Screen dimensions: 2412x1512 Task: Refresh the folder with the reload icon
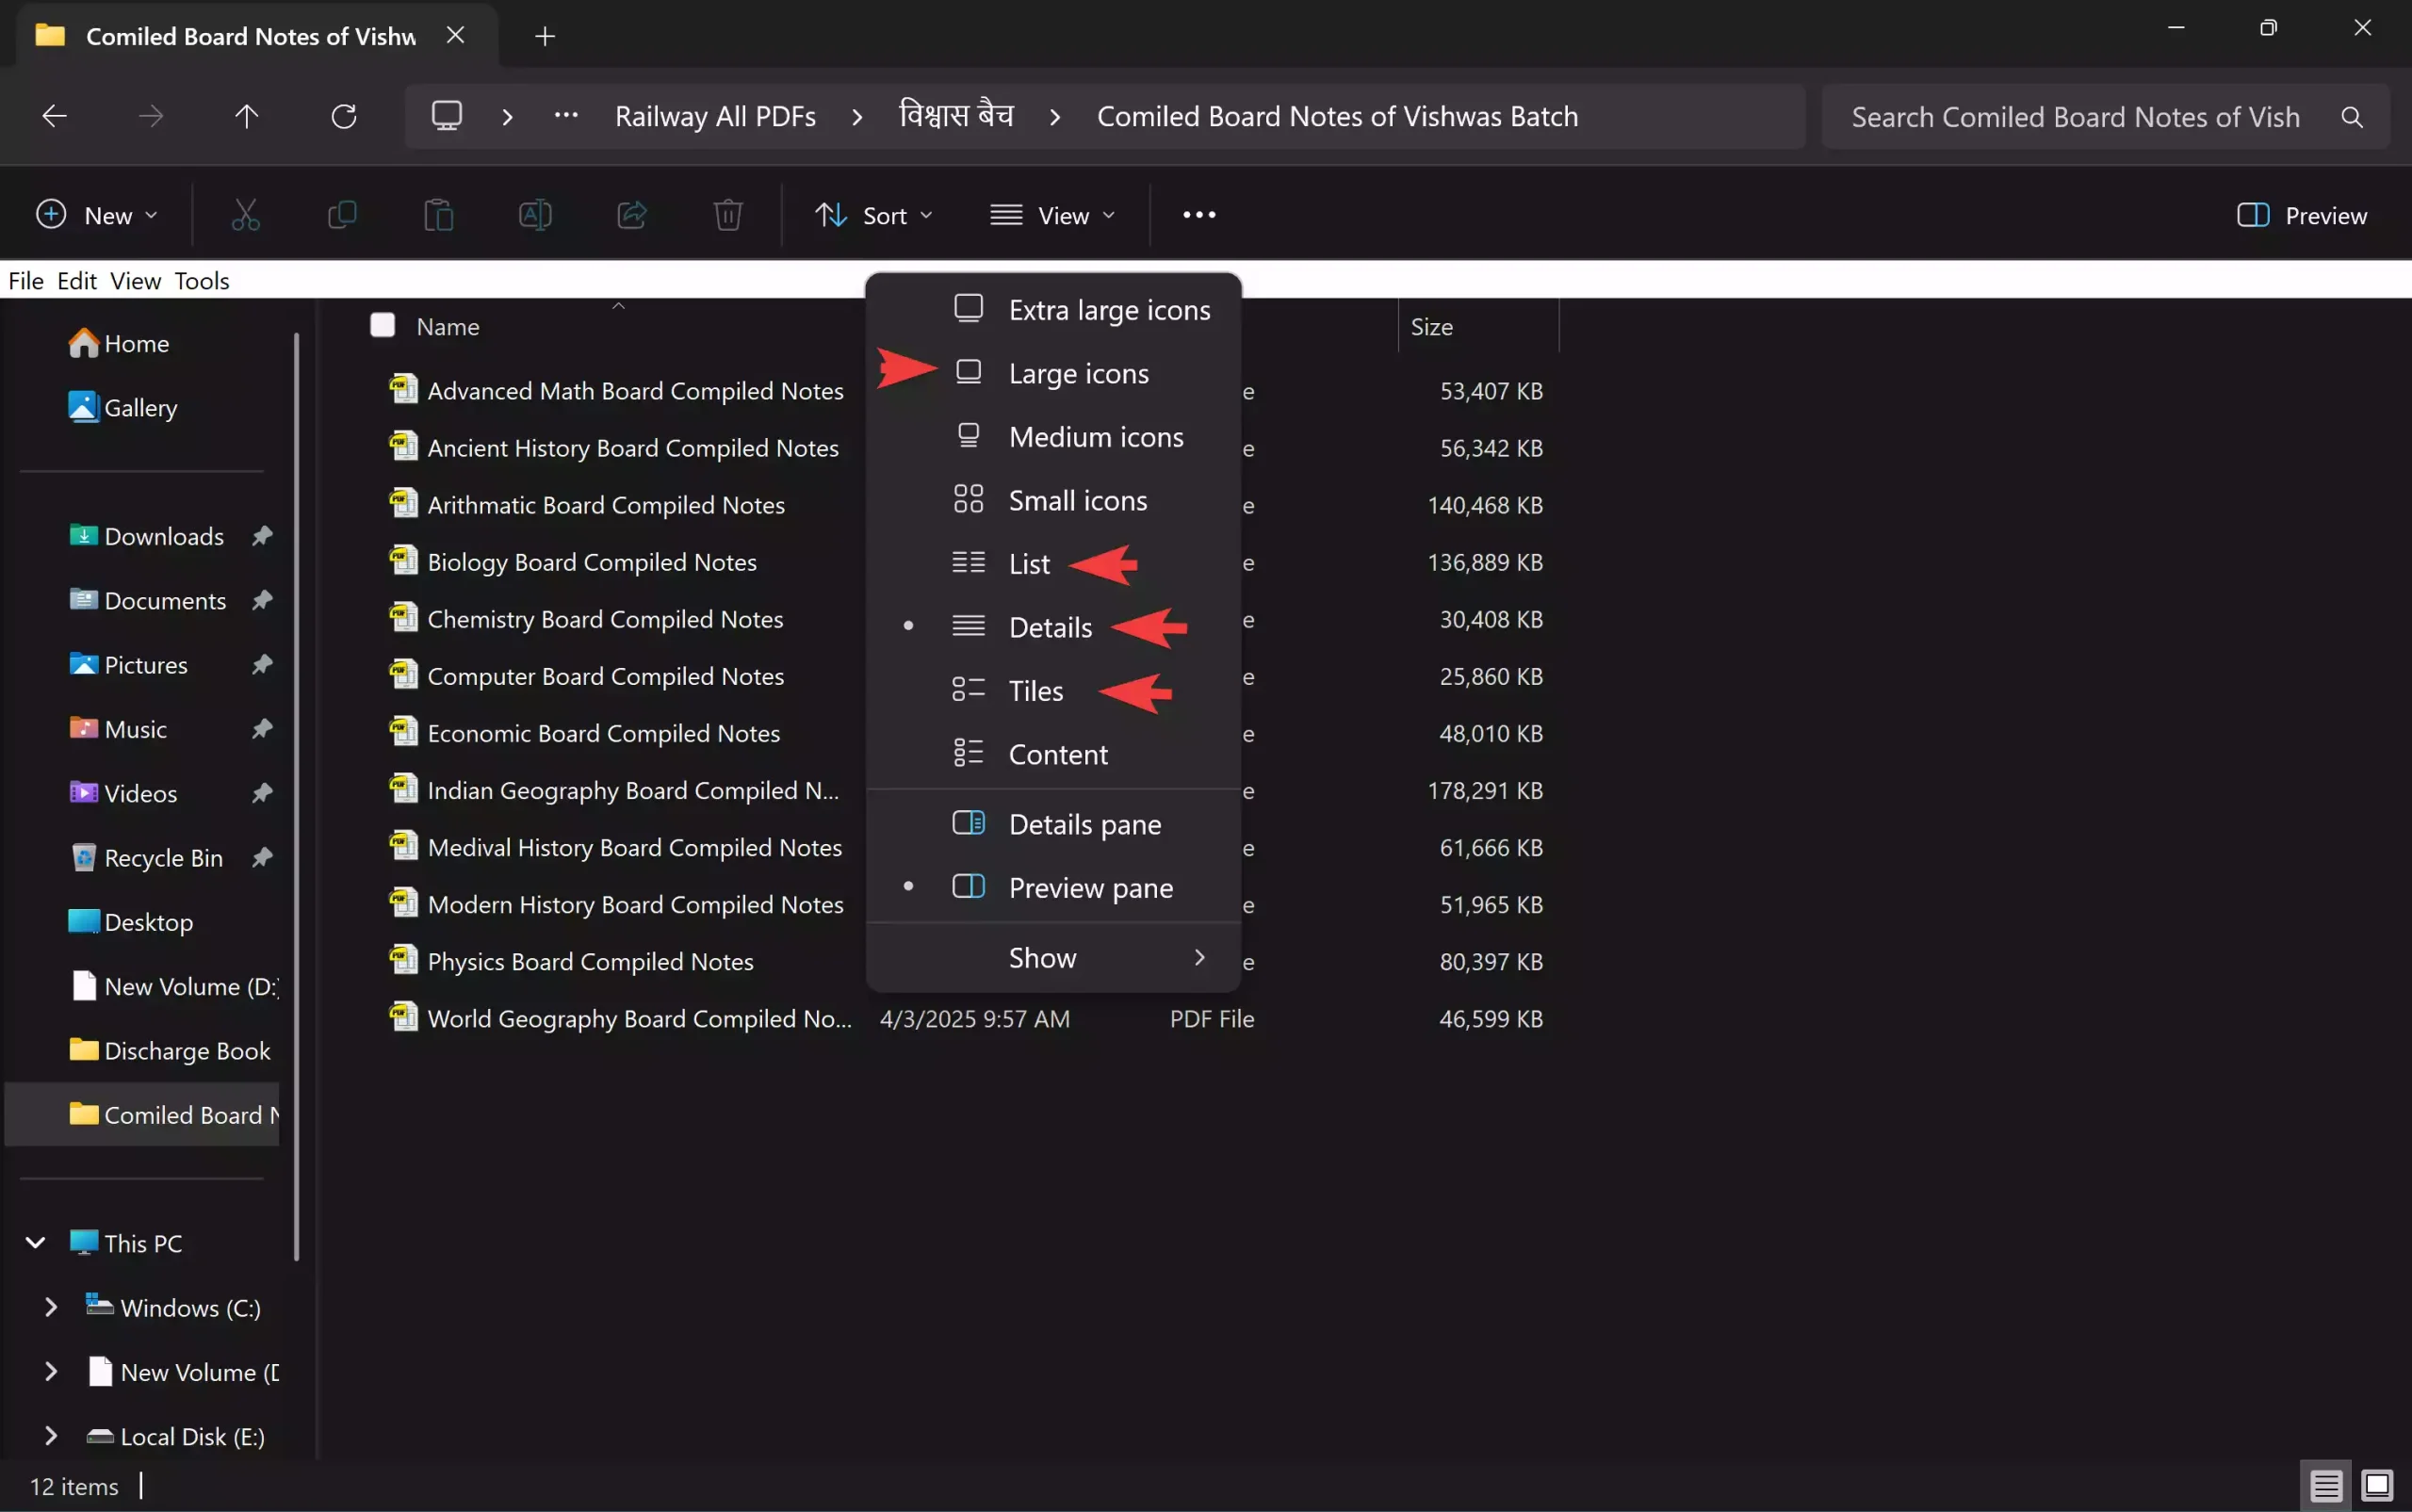click(x=344, y=115)
